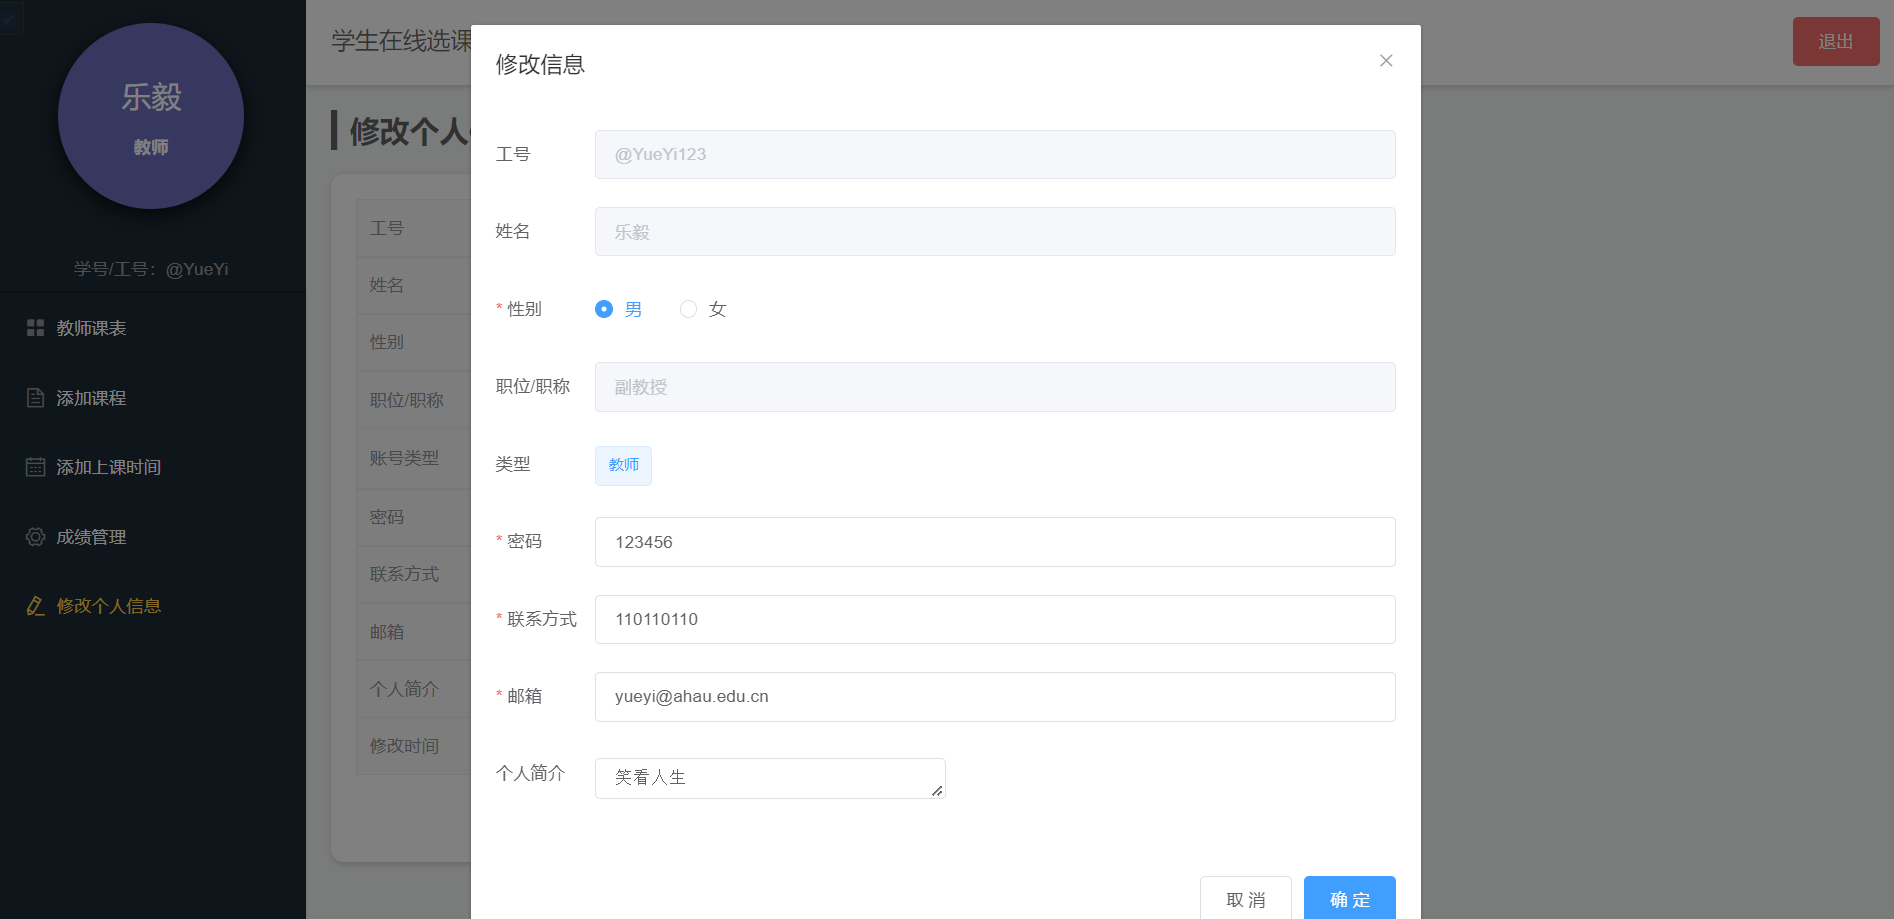This screenshot has height=919, width=1894.
Task: Close the 修改信息 dialog with X
Action: pos(1386,61)
